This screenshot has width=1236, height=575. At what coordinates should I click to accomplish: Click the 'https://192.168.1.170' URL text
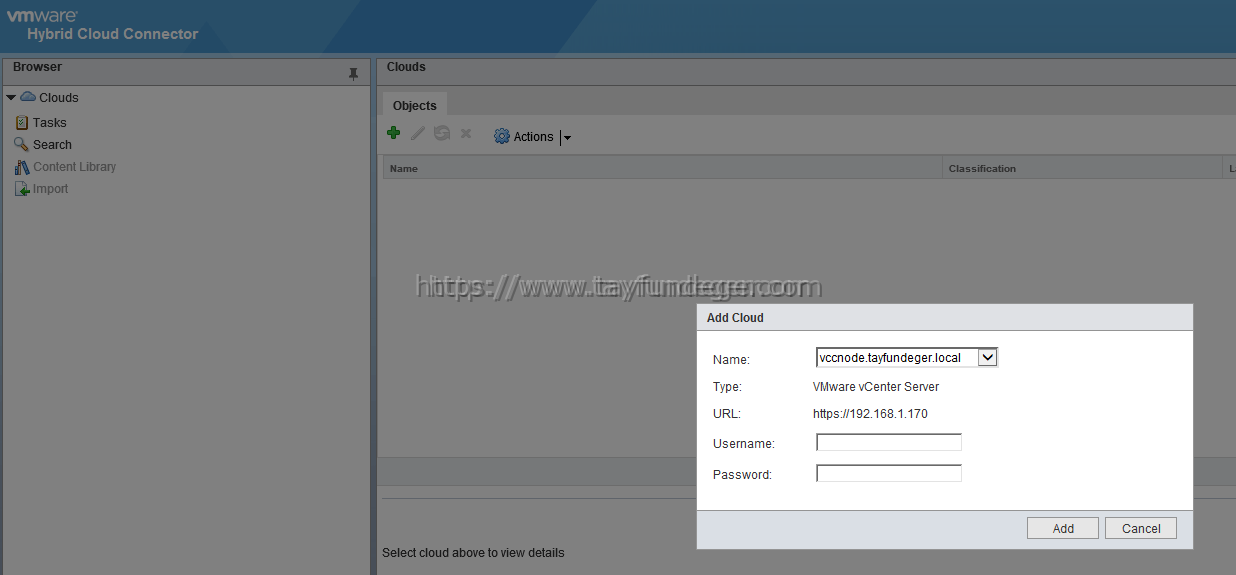(x=870, y=413)
